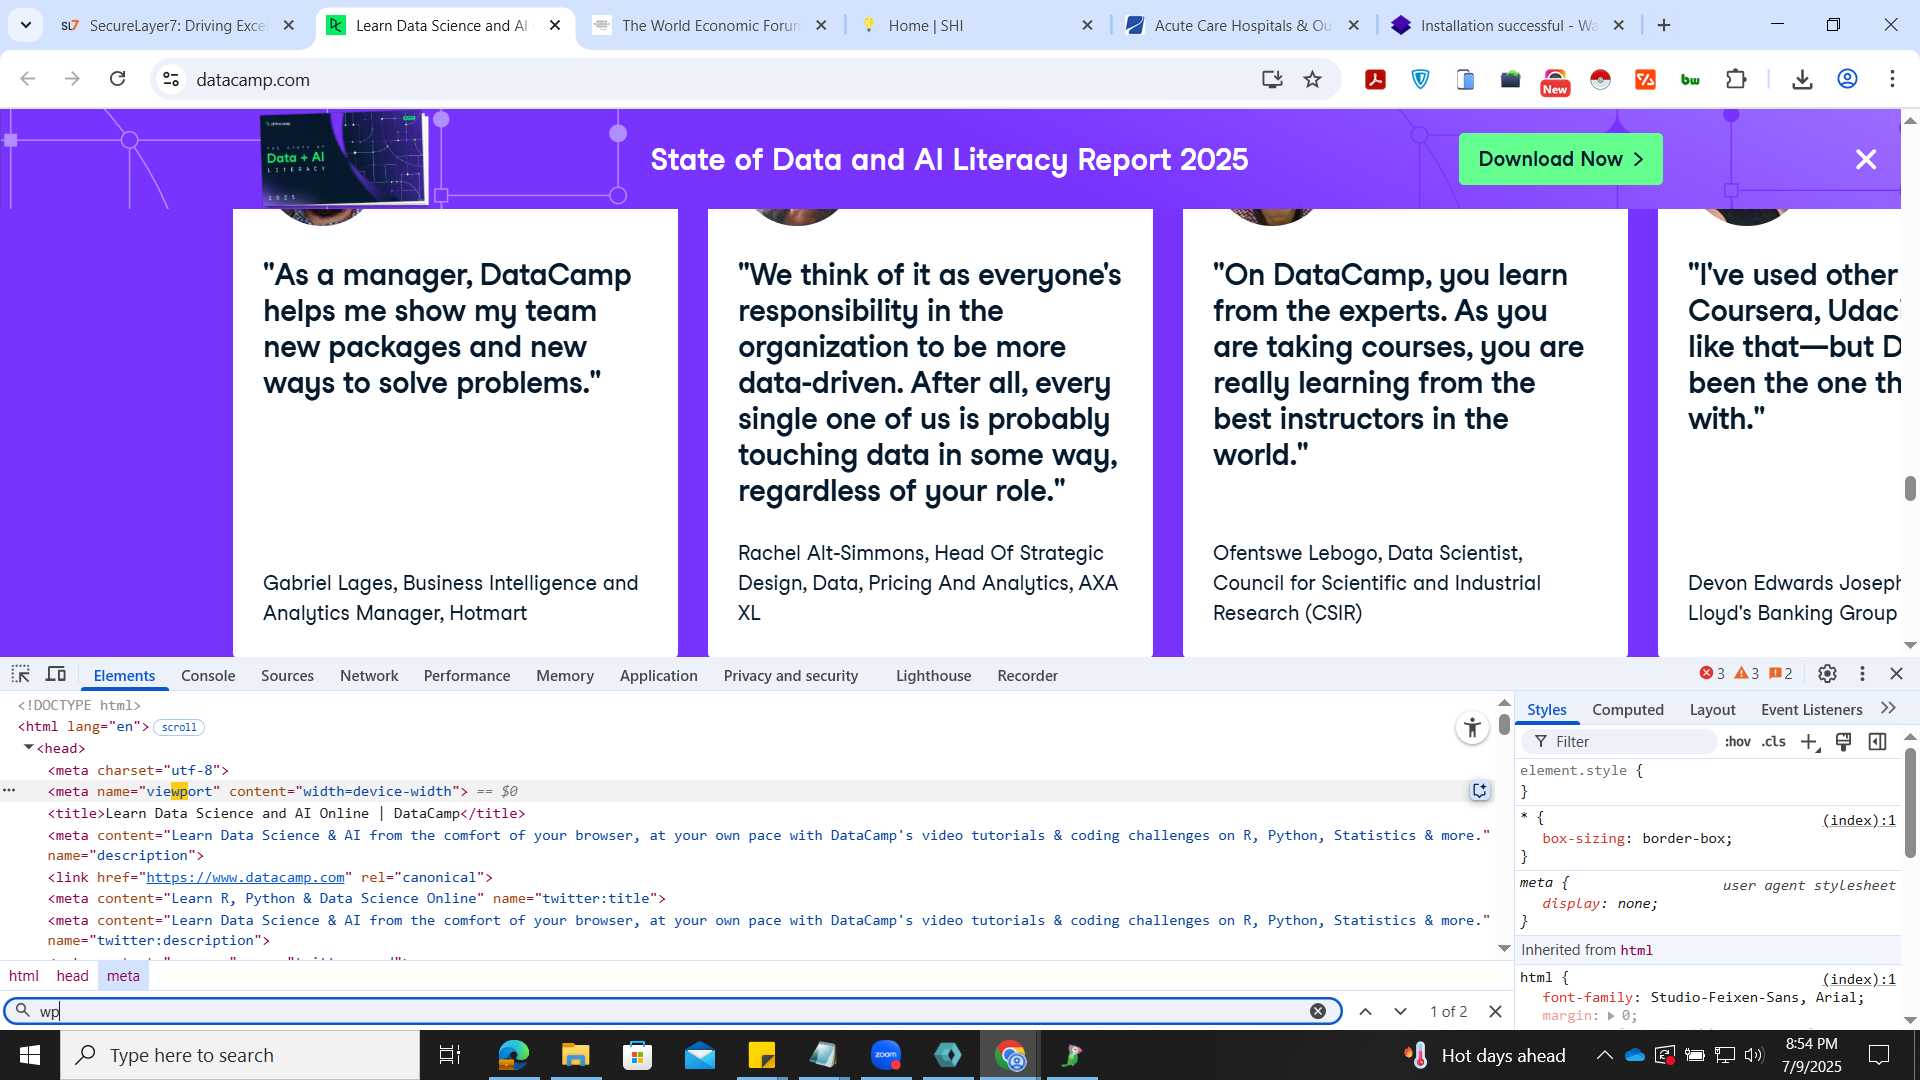Close the DevTools find bar
The width and height of the screenshot is (1920, 1080).
pyautogui.click(x=1495, y=1012)
